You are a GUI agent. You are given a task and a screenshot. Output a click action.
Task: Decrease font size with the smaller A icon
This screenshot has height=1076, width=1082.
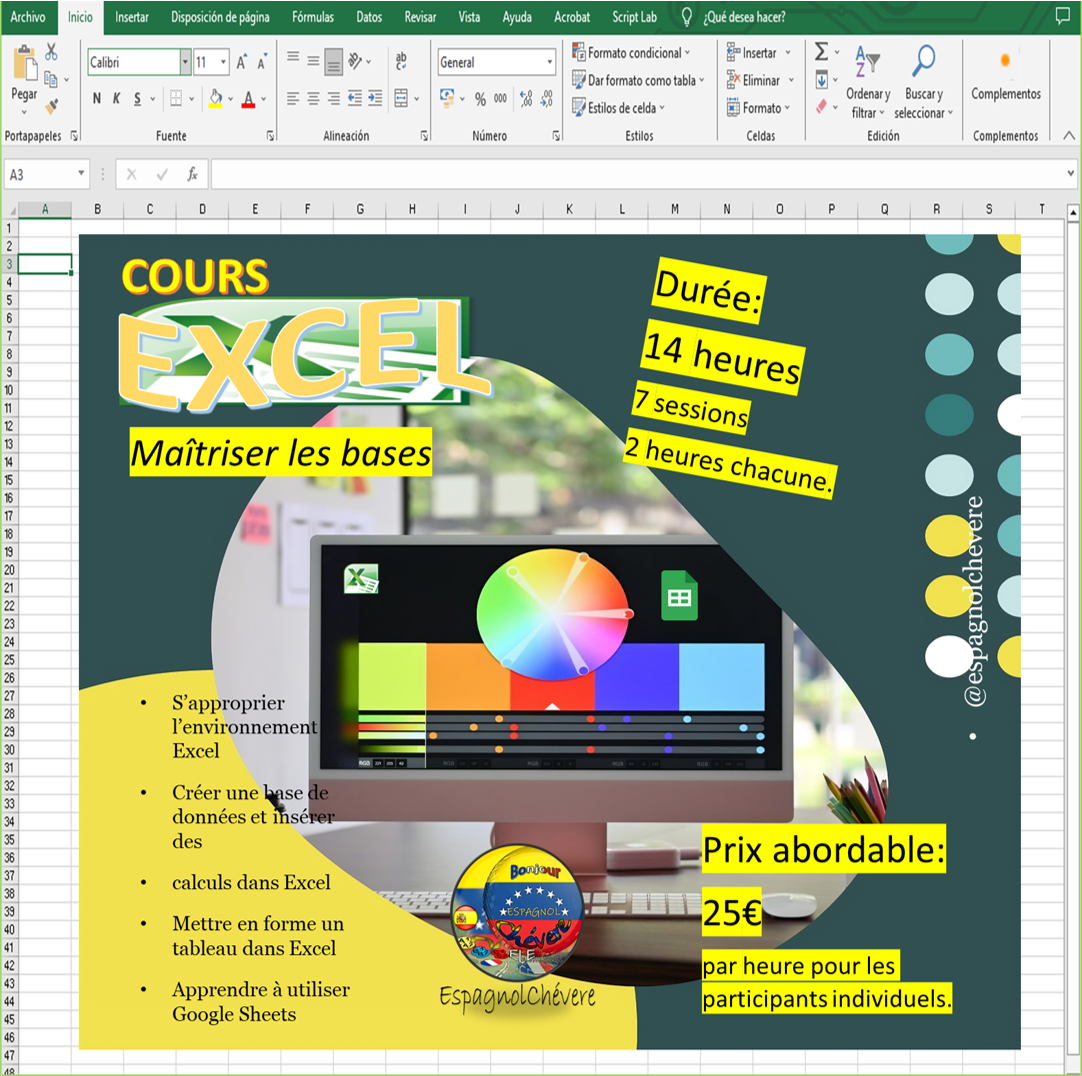click(x=262, y=62)
